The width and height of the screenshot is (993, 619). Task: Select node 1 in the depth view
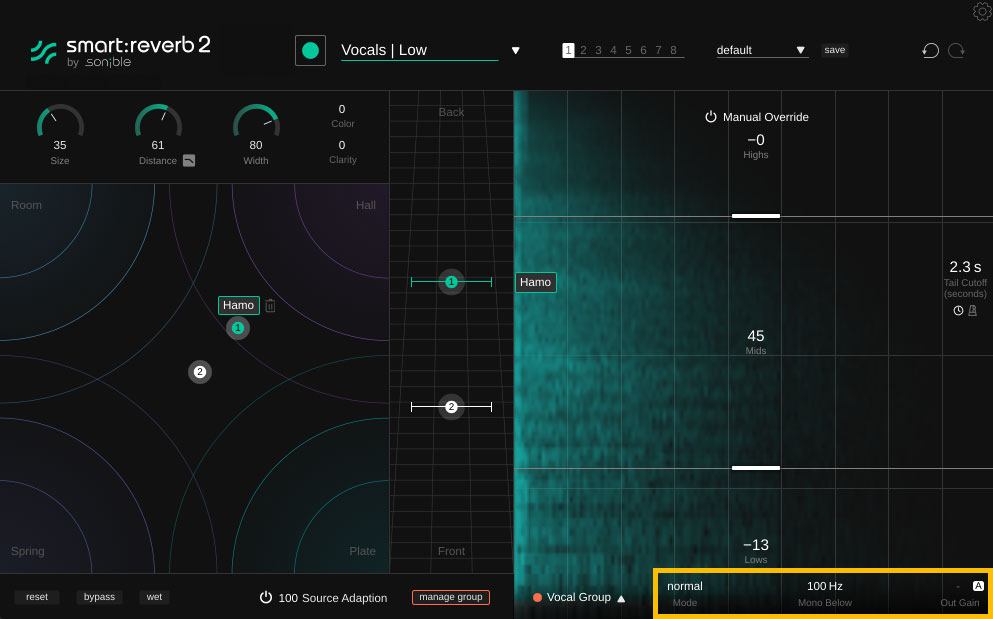[x=452, y=282]
